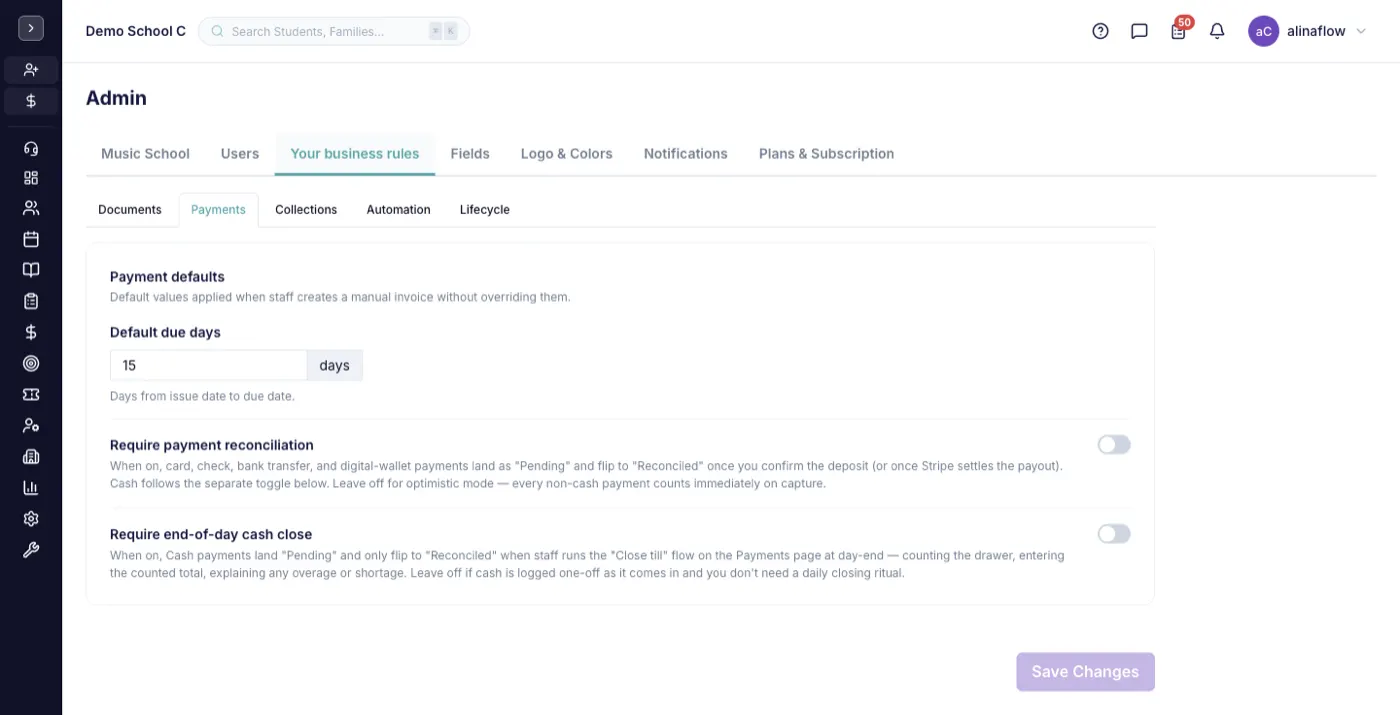Open the dashboard grid icon in sidebar
Screen dimensions: 1400x715
[x=31, y=178]
